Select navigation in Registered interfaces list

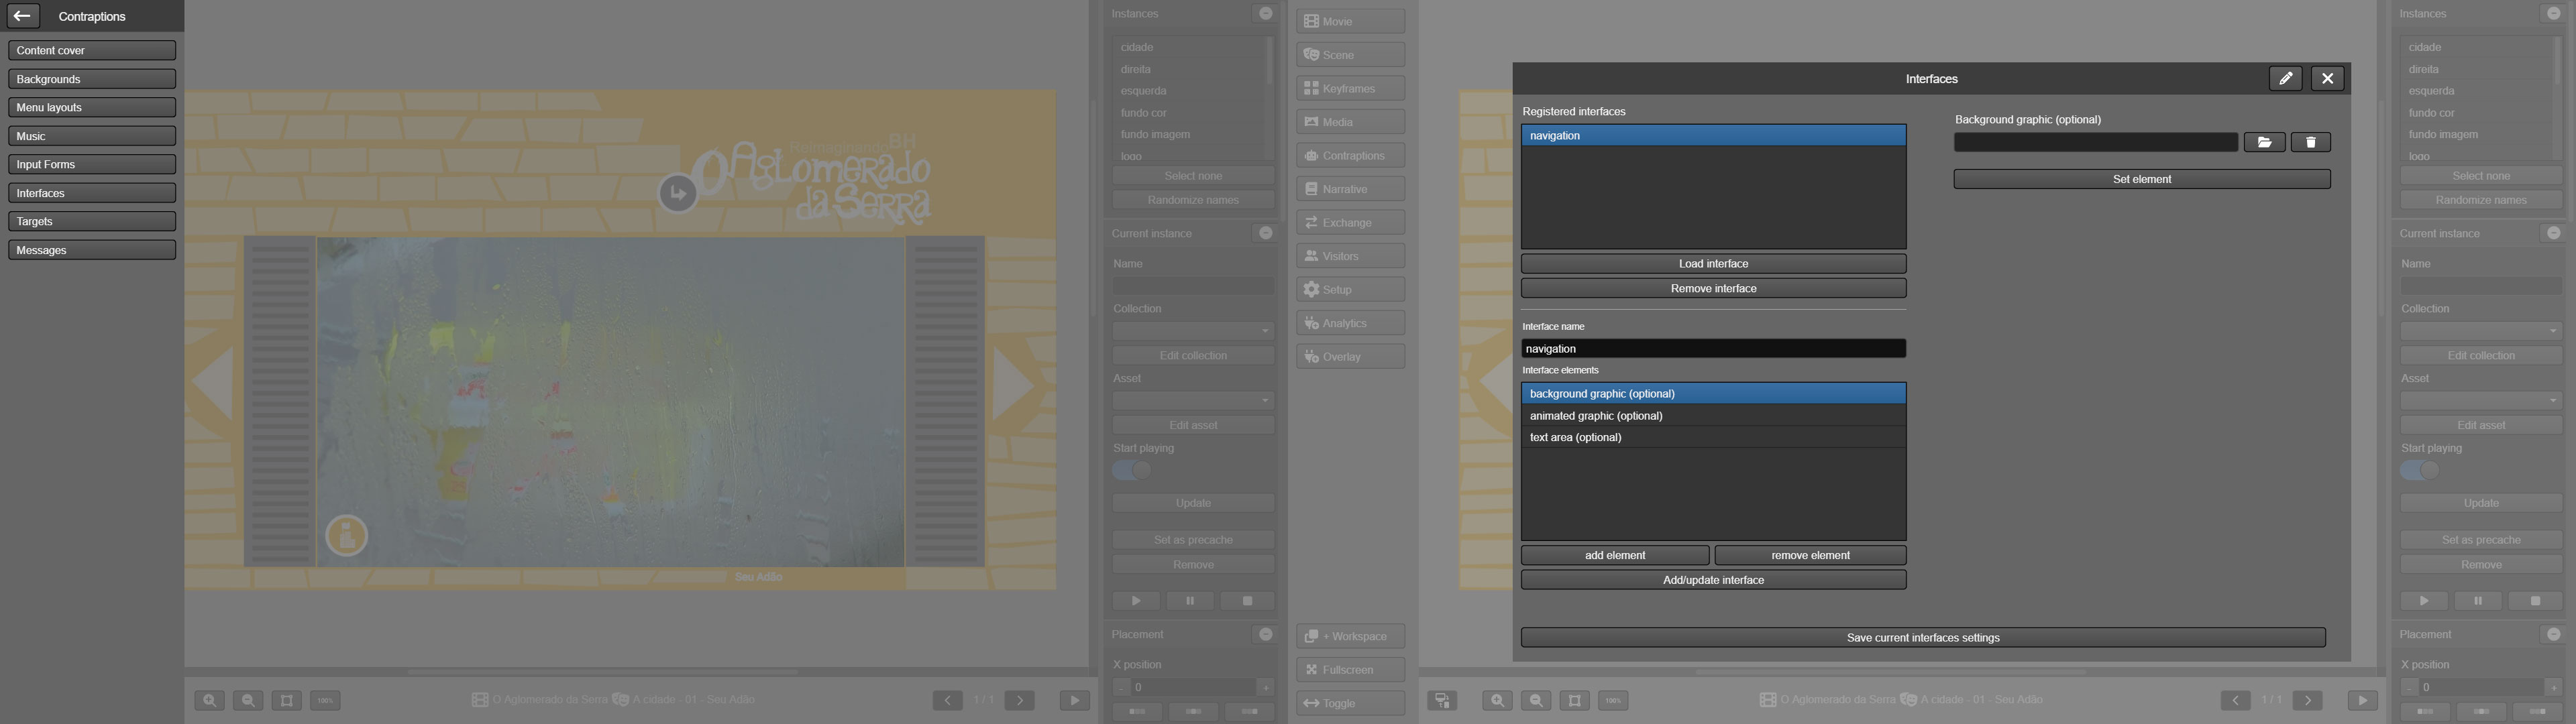[1712, 136]
